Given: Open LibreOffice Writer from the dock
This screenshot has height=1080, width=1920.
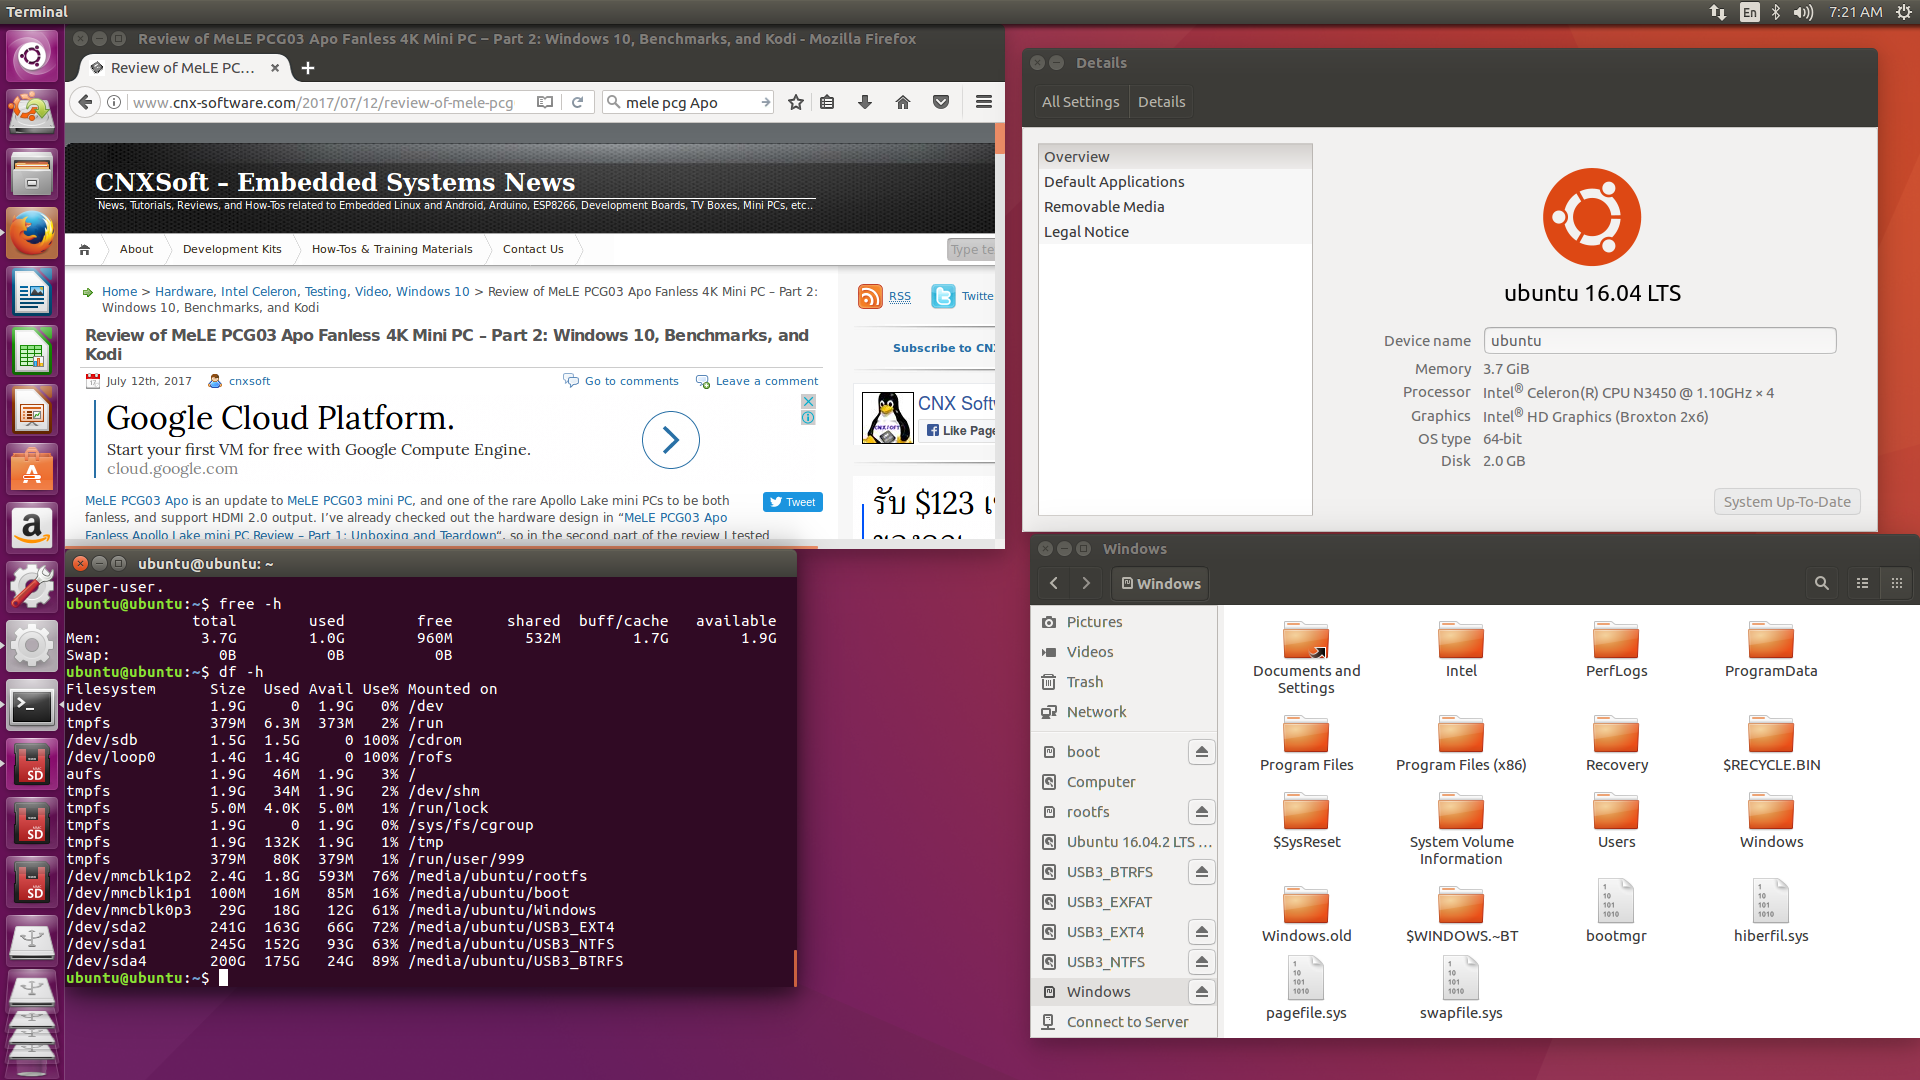Looking at the screenshot, I should tap(32, 294).
